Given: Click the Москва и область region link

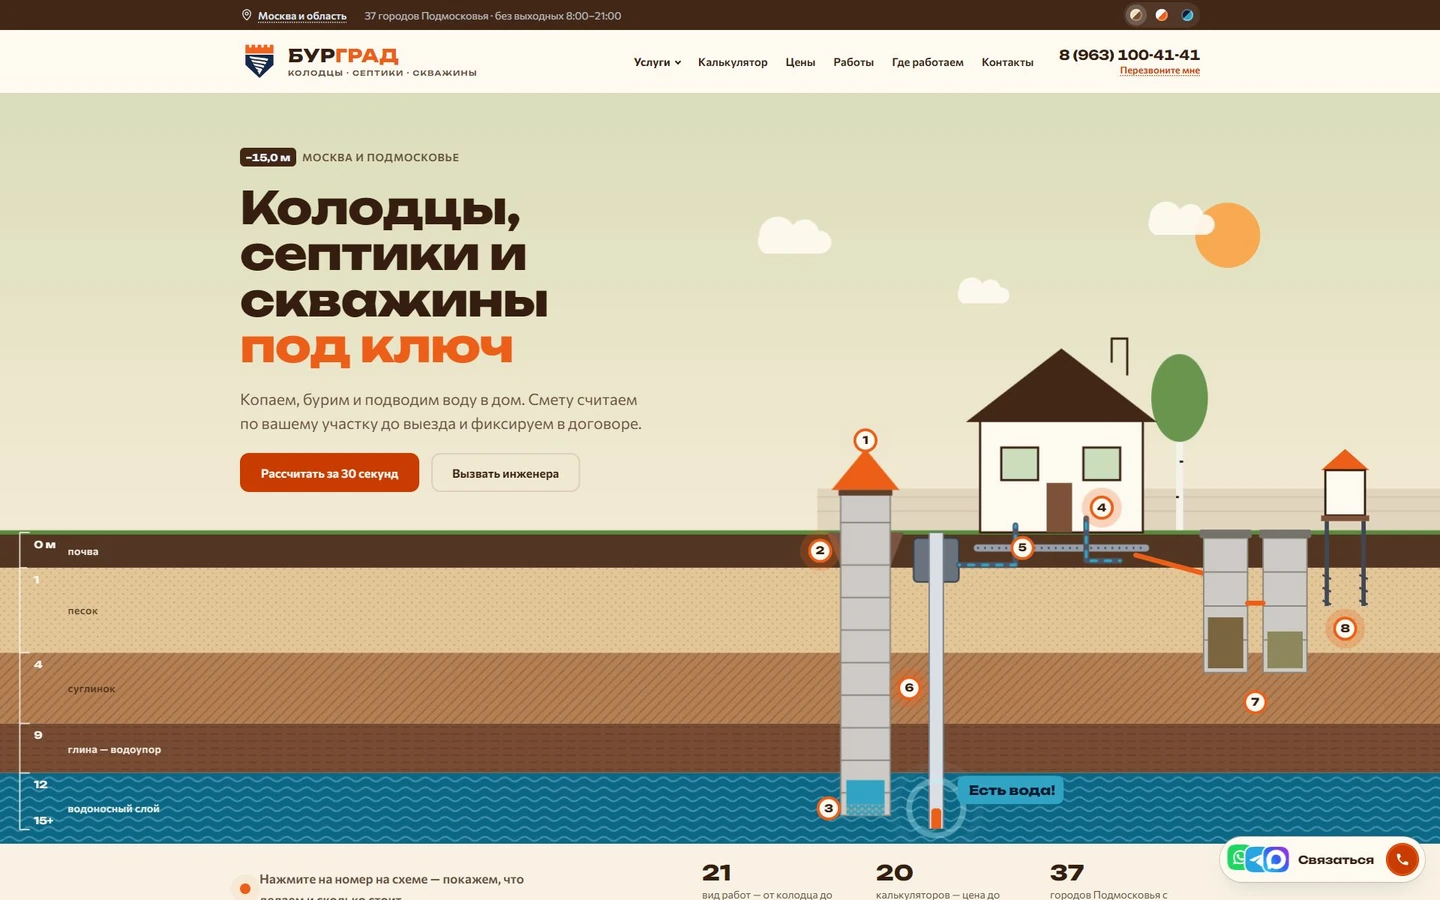Looking at the screenshot, I should tap(302, 16).
